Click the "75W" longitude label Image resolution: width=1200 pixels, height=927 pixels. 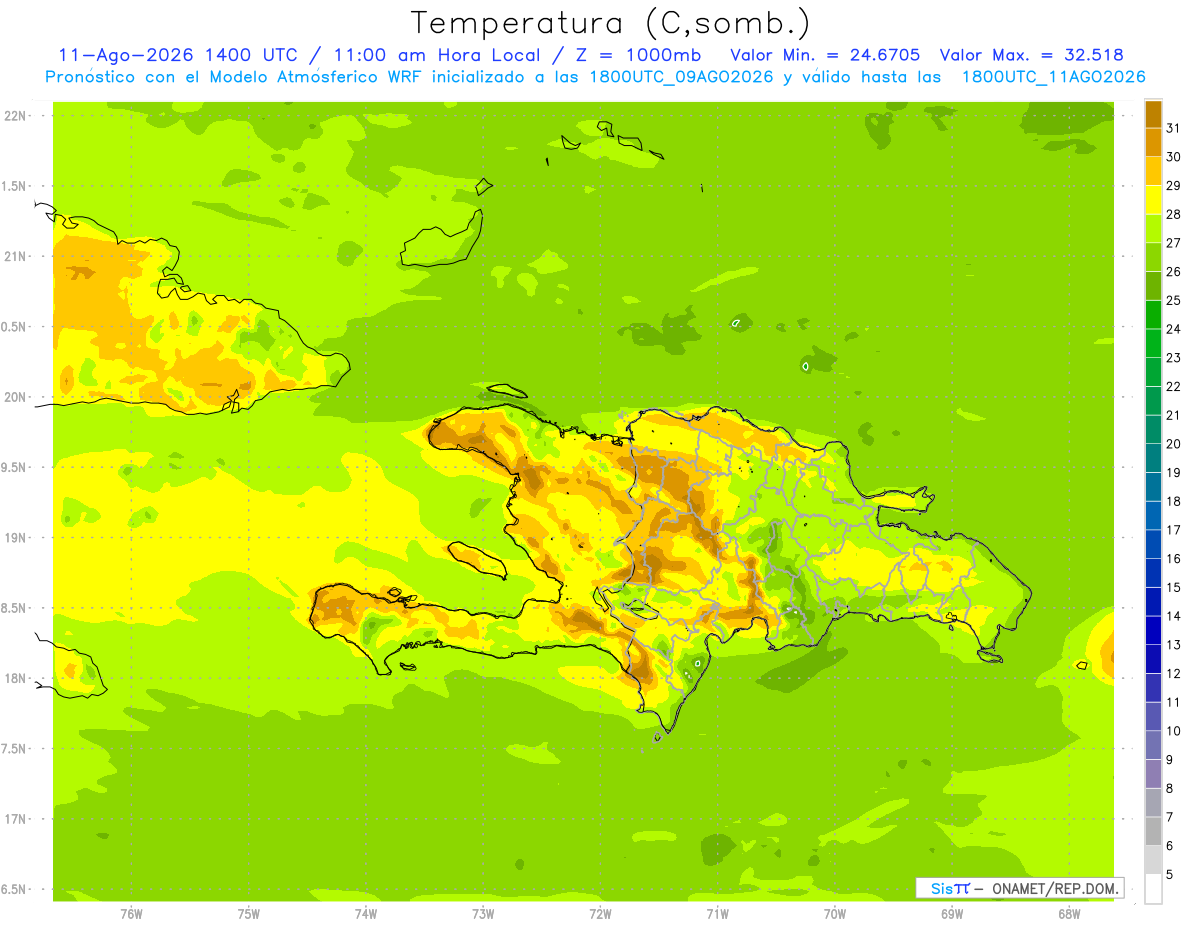[x=249, y=914]
